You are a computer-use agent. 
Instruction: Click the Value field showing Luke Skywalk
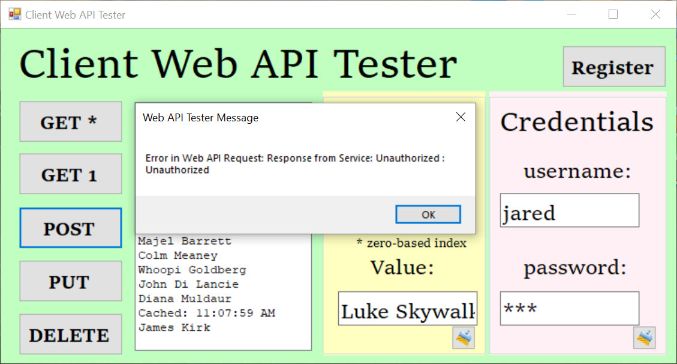click(x=408, y=308)
